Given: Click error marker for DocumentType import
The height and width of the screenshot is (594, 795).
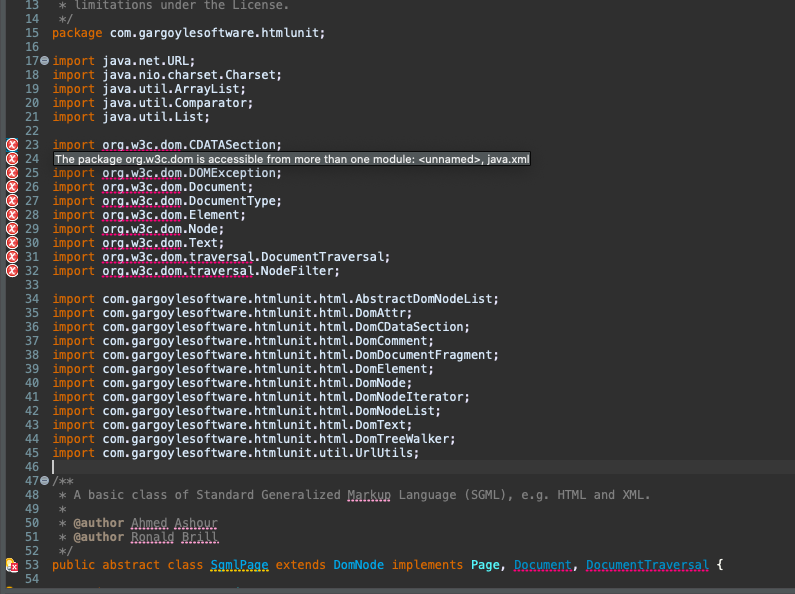Looking at the screenshot, I should tap(12, 201).
